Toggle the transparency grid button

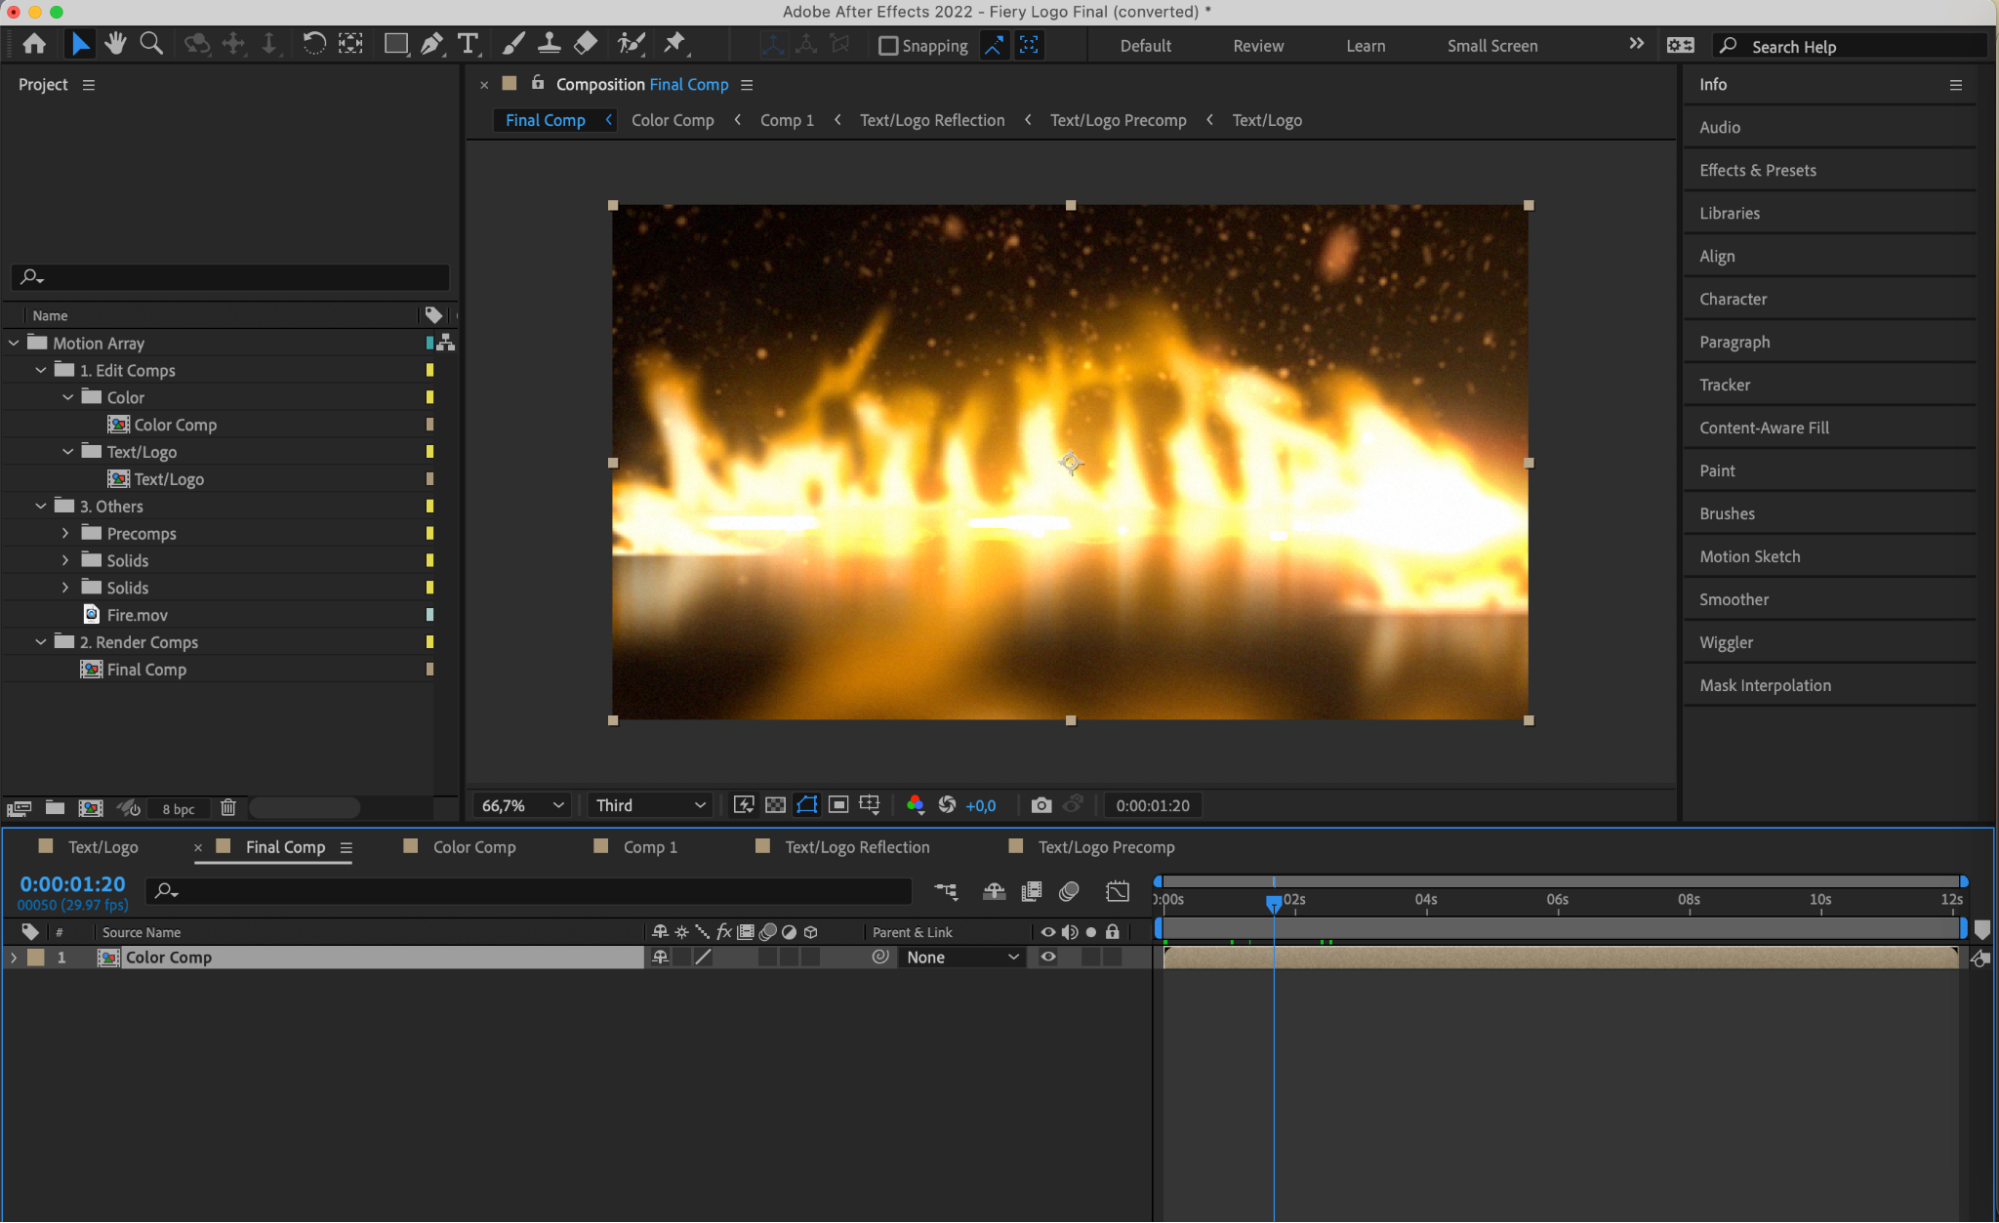(x=775, y=805)
